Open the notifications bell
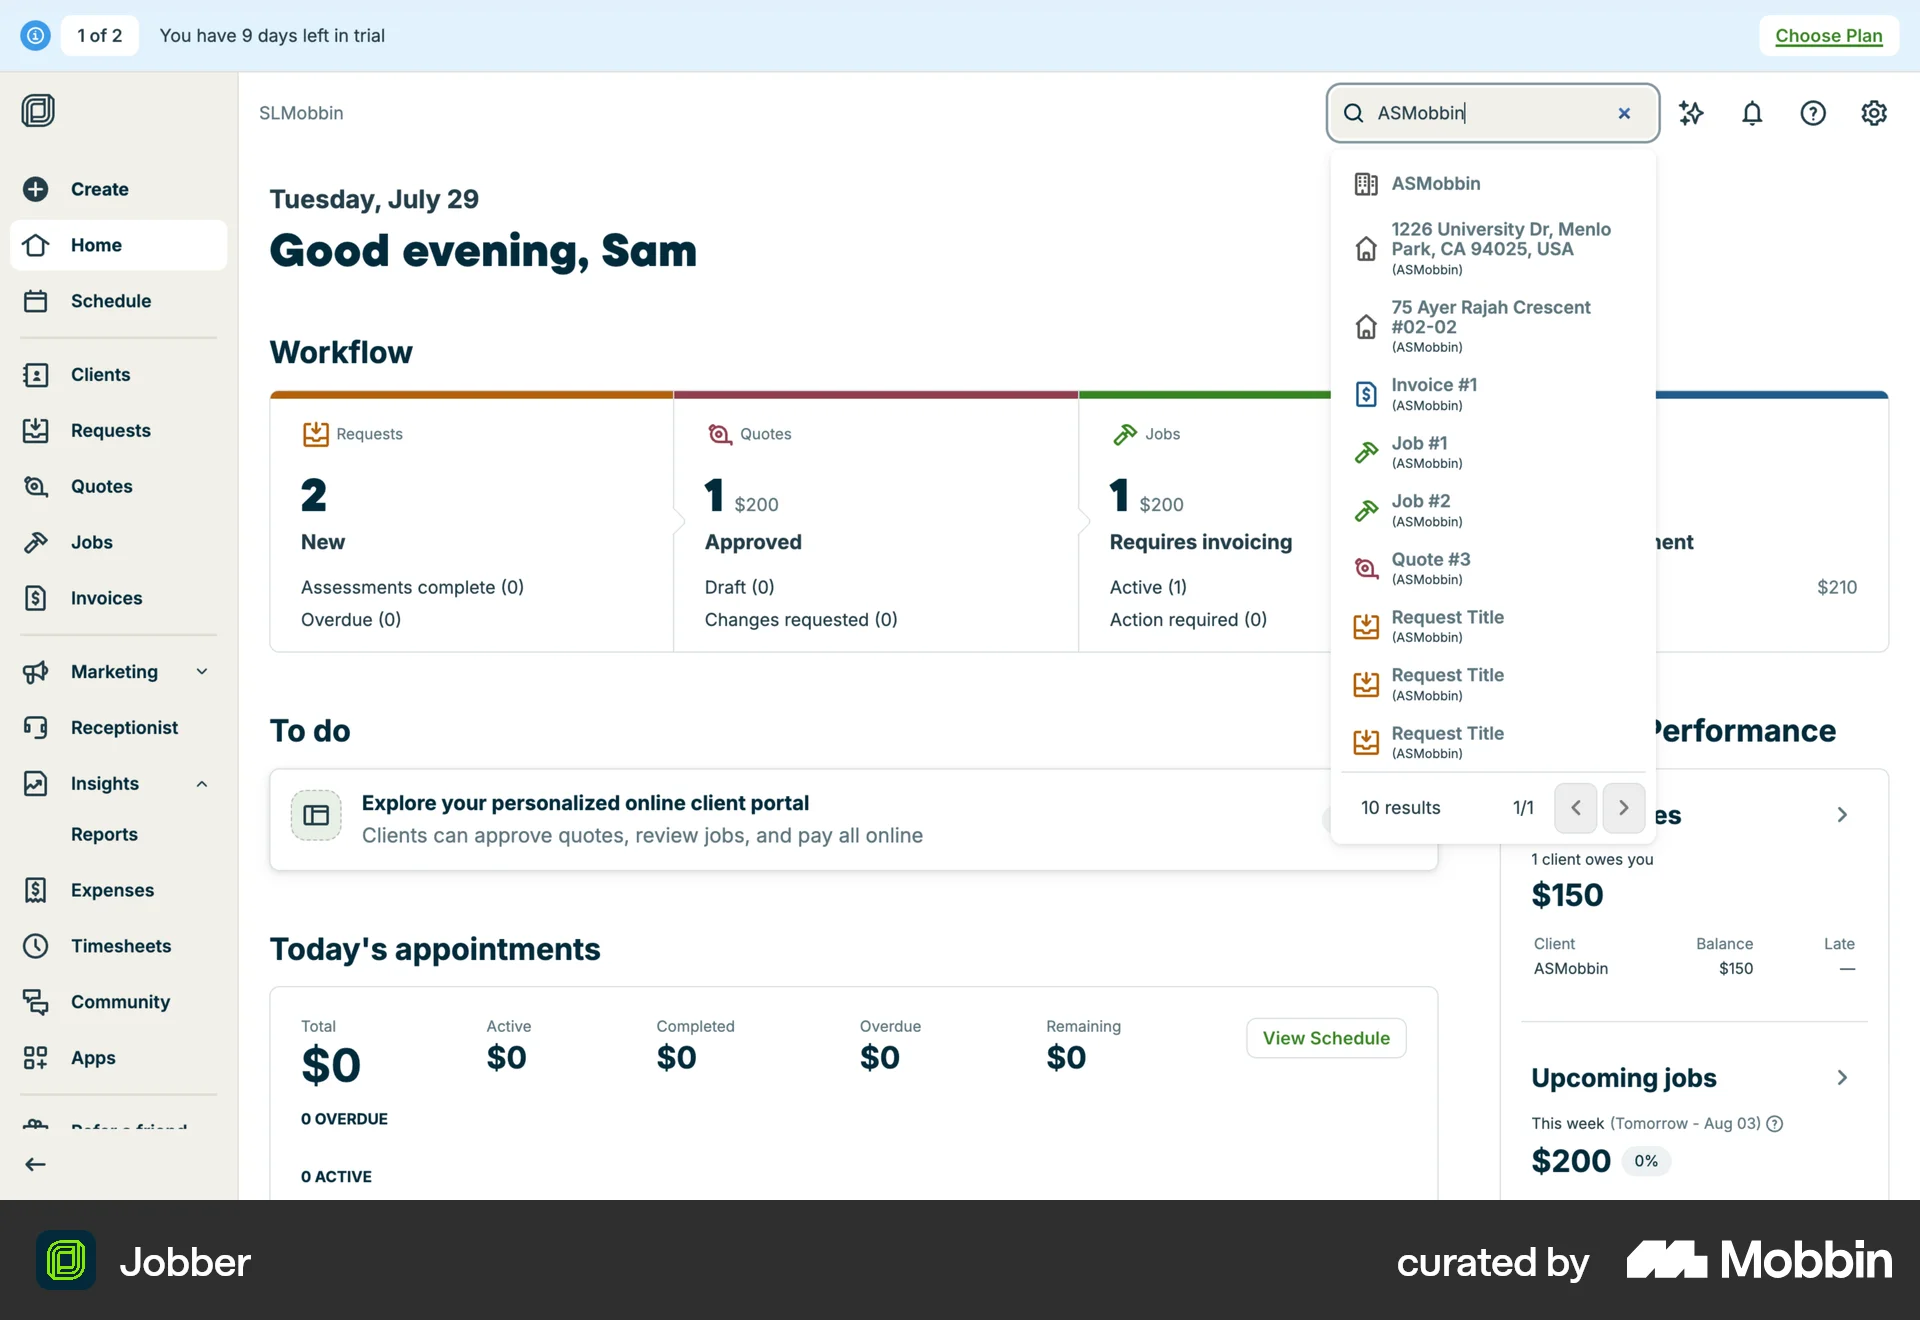 (x=1752, y=113)
